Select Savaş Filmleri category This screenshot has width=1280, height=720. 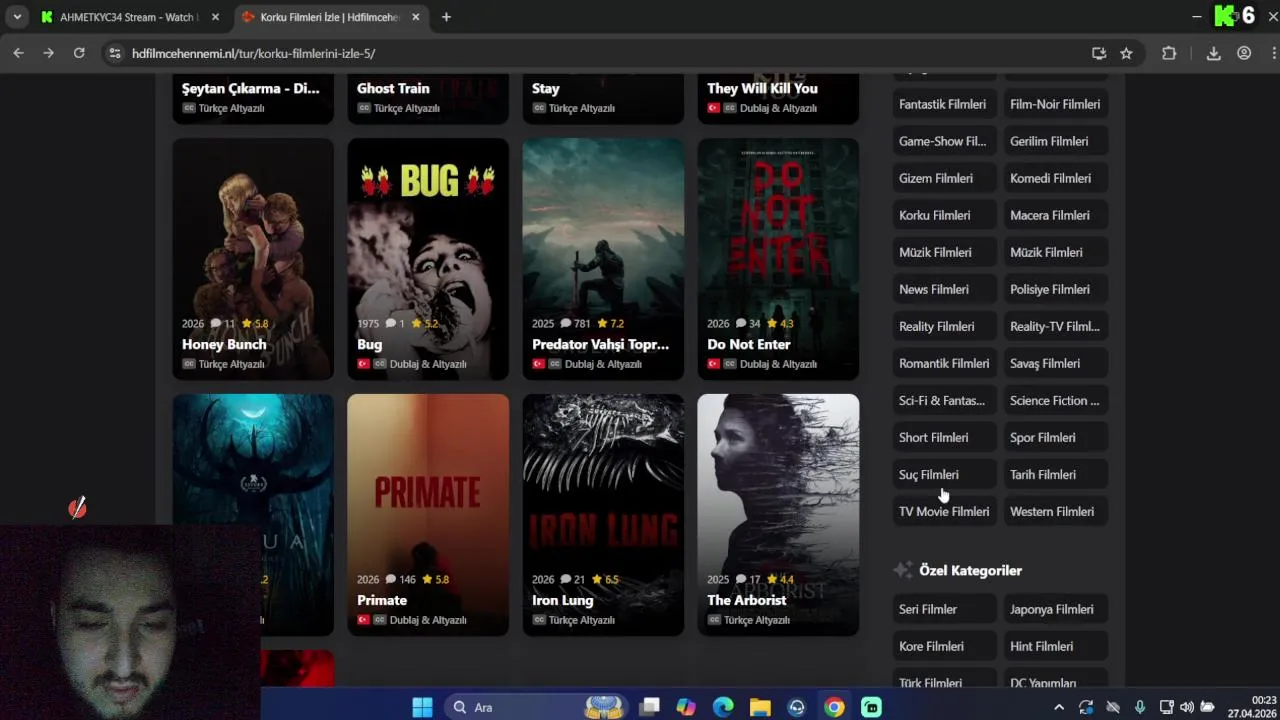[x=1055, y=363]
